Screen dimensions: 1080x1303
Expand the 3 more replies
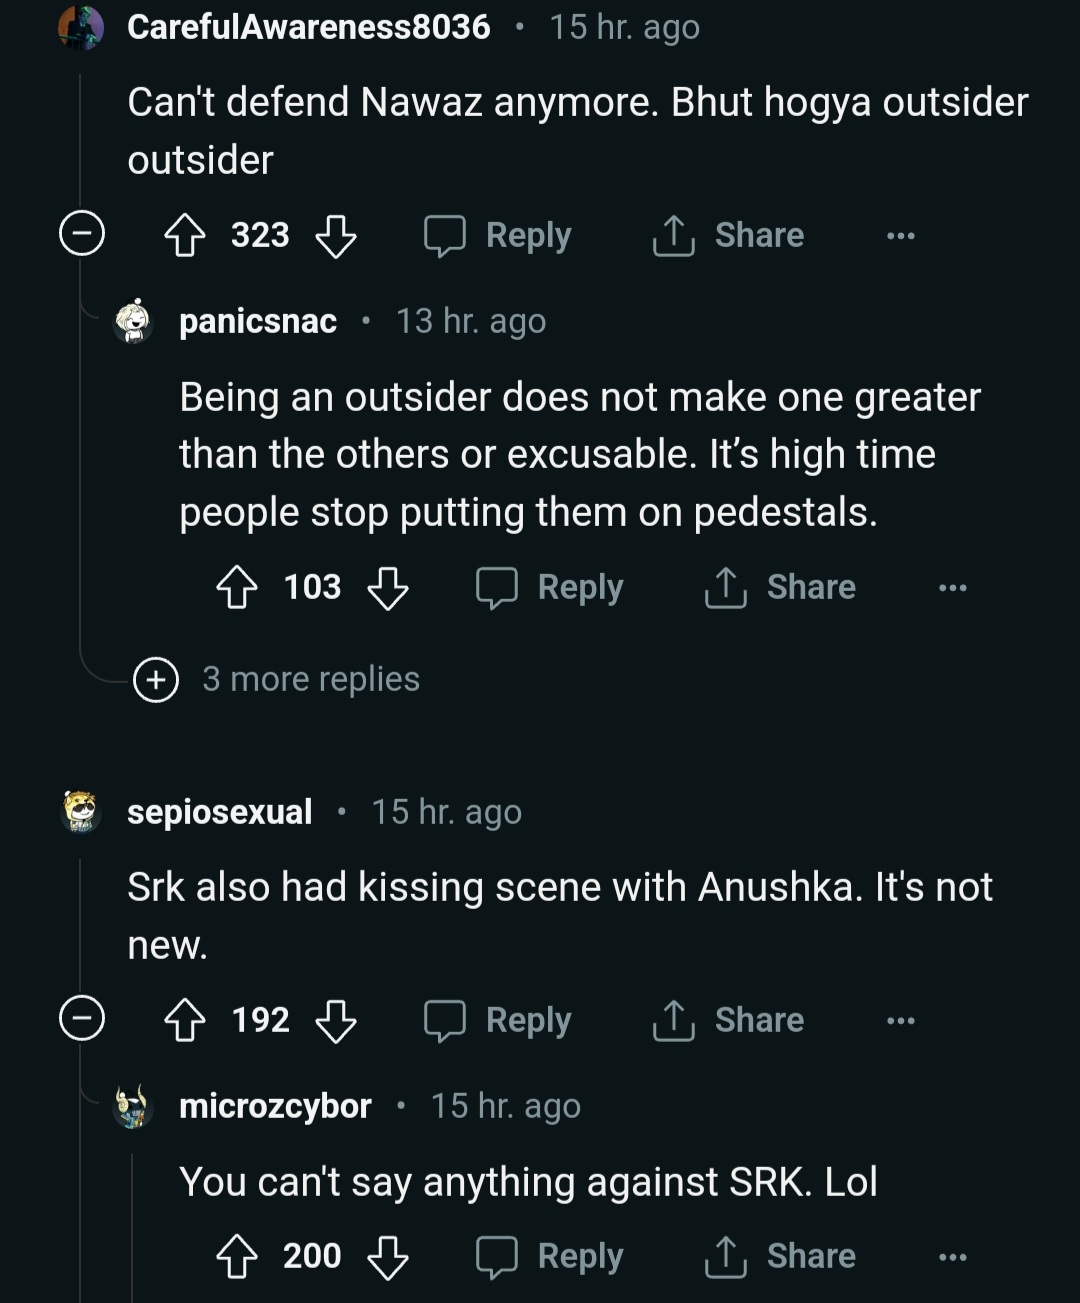pos(156,680)
